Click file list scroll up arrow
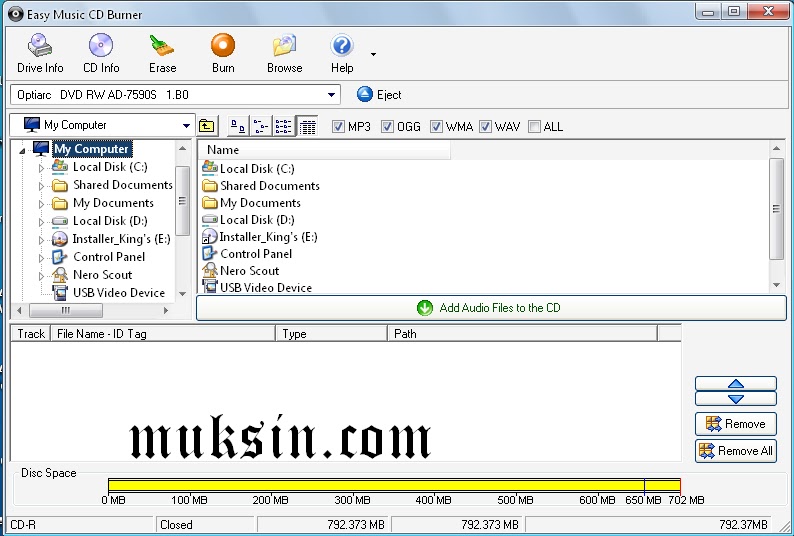 coord(776,148)
